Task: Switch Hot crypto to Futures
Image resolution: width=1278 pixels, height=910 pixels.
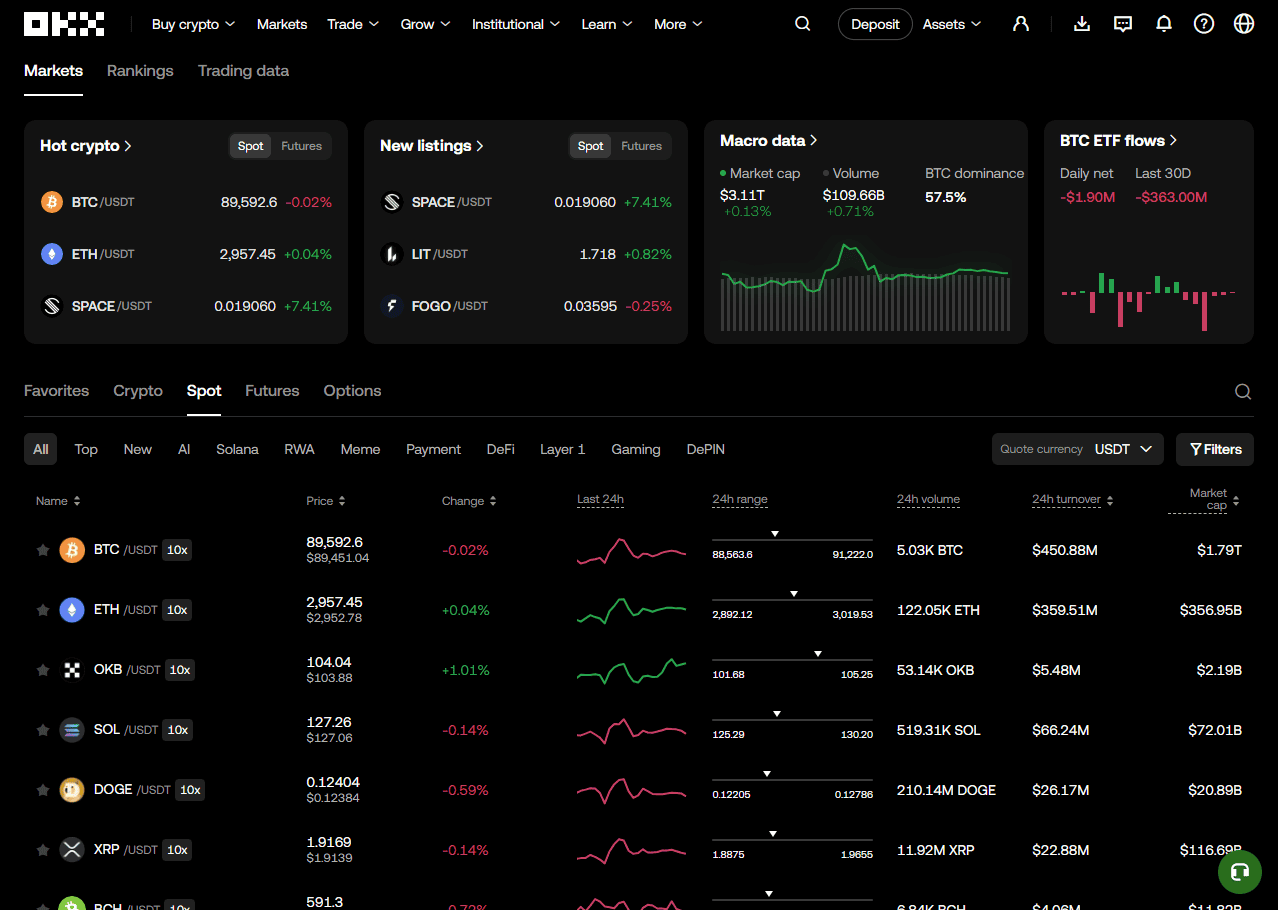Action: tap(301, 146)
